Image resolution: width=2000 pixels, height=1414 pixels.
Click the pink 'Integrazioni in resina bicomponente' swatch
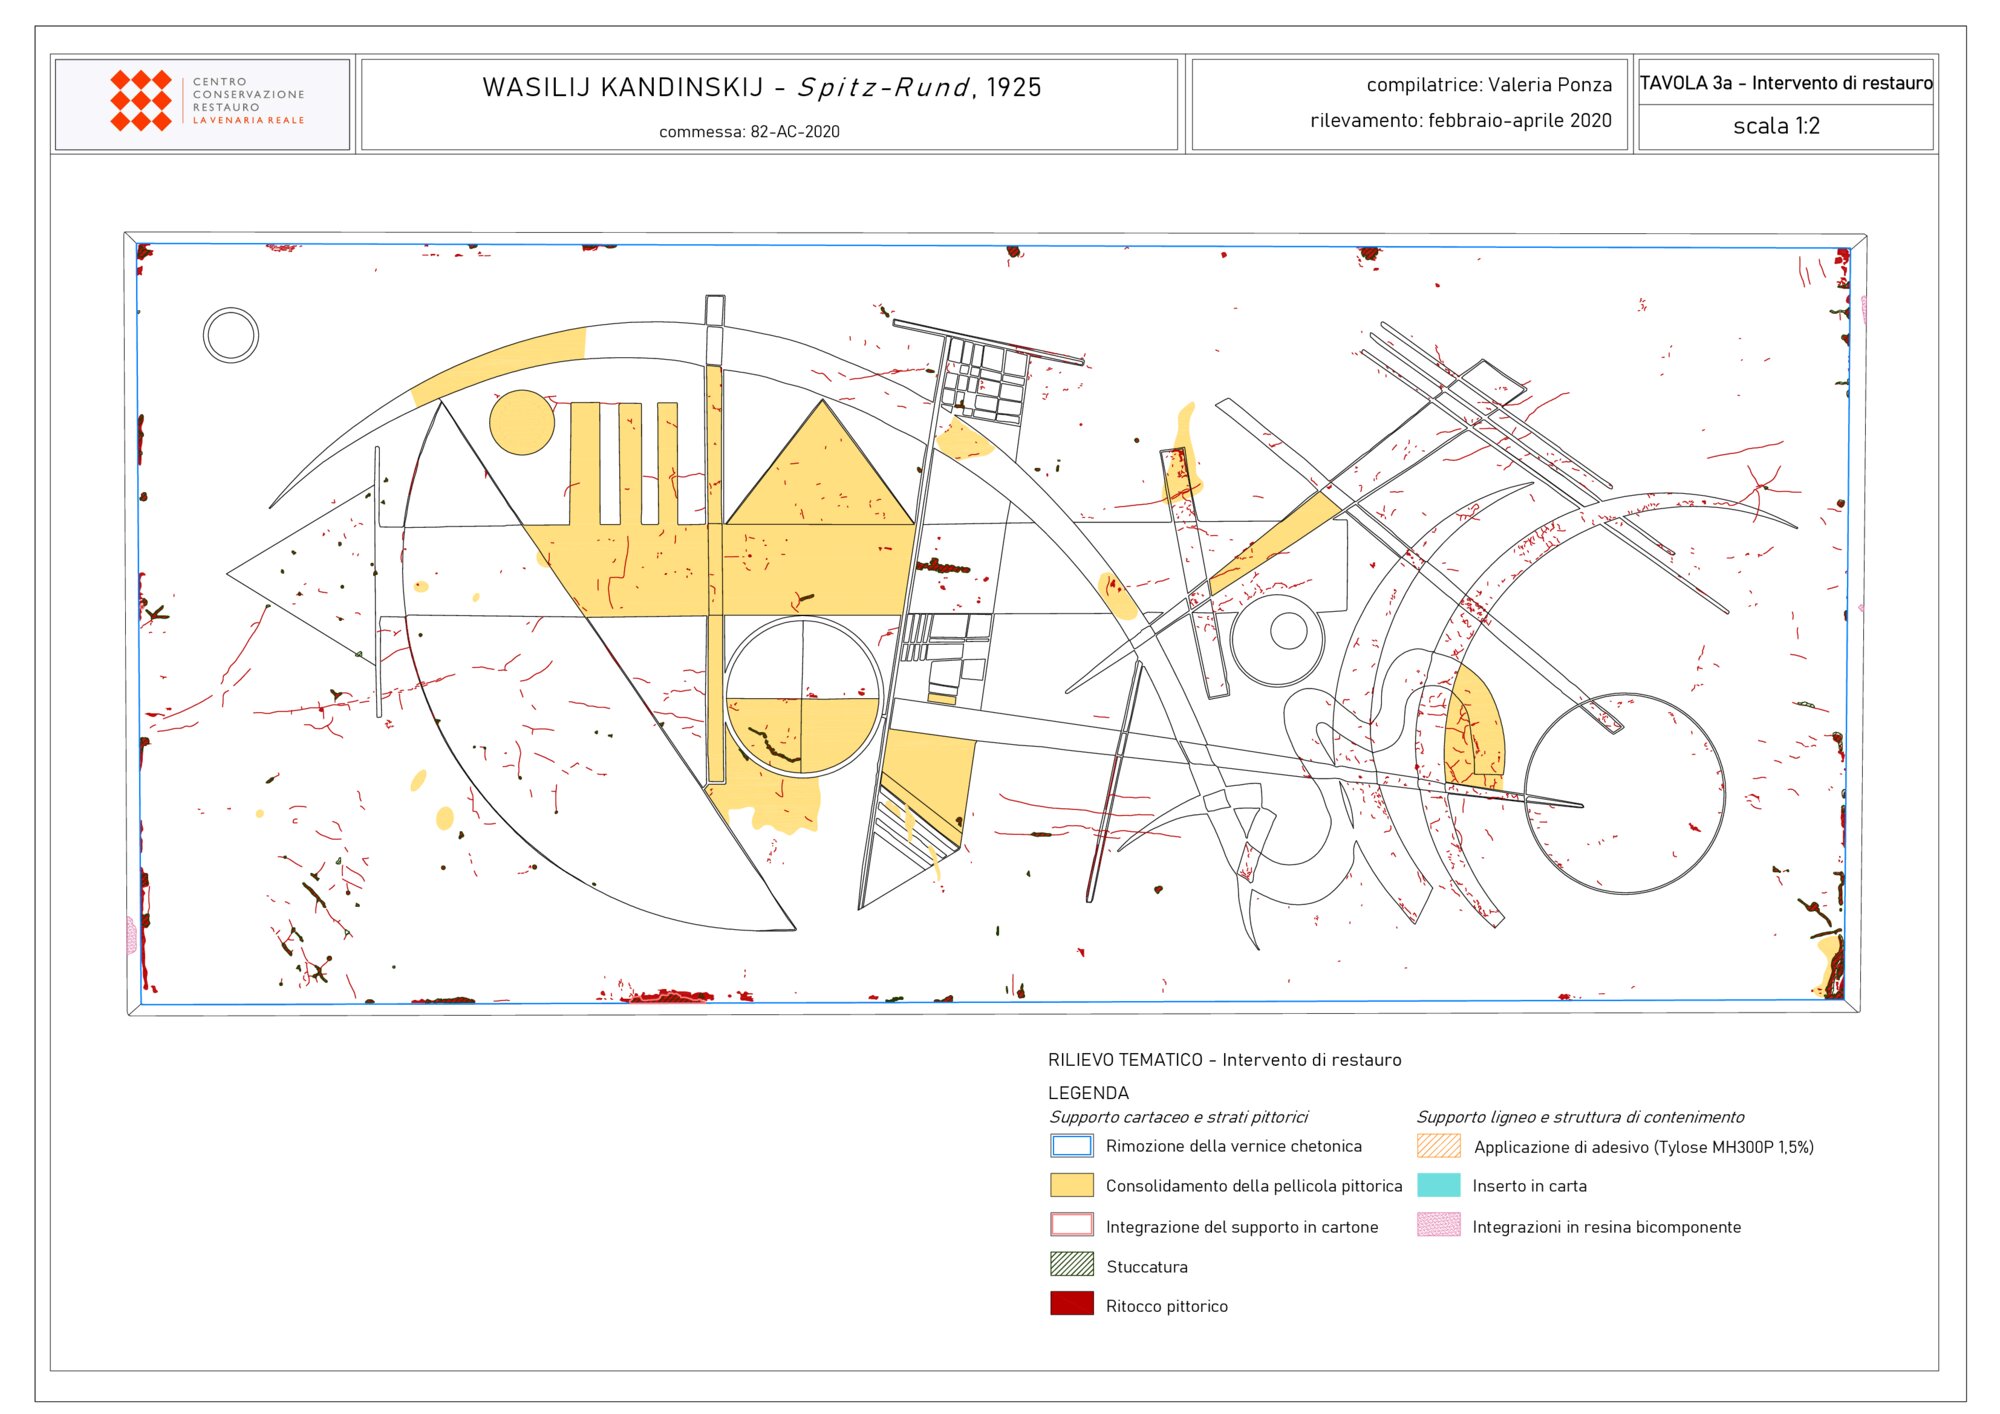click(1438, 1225)
